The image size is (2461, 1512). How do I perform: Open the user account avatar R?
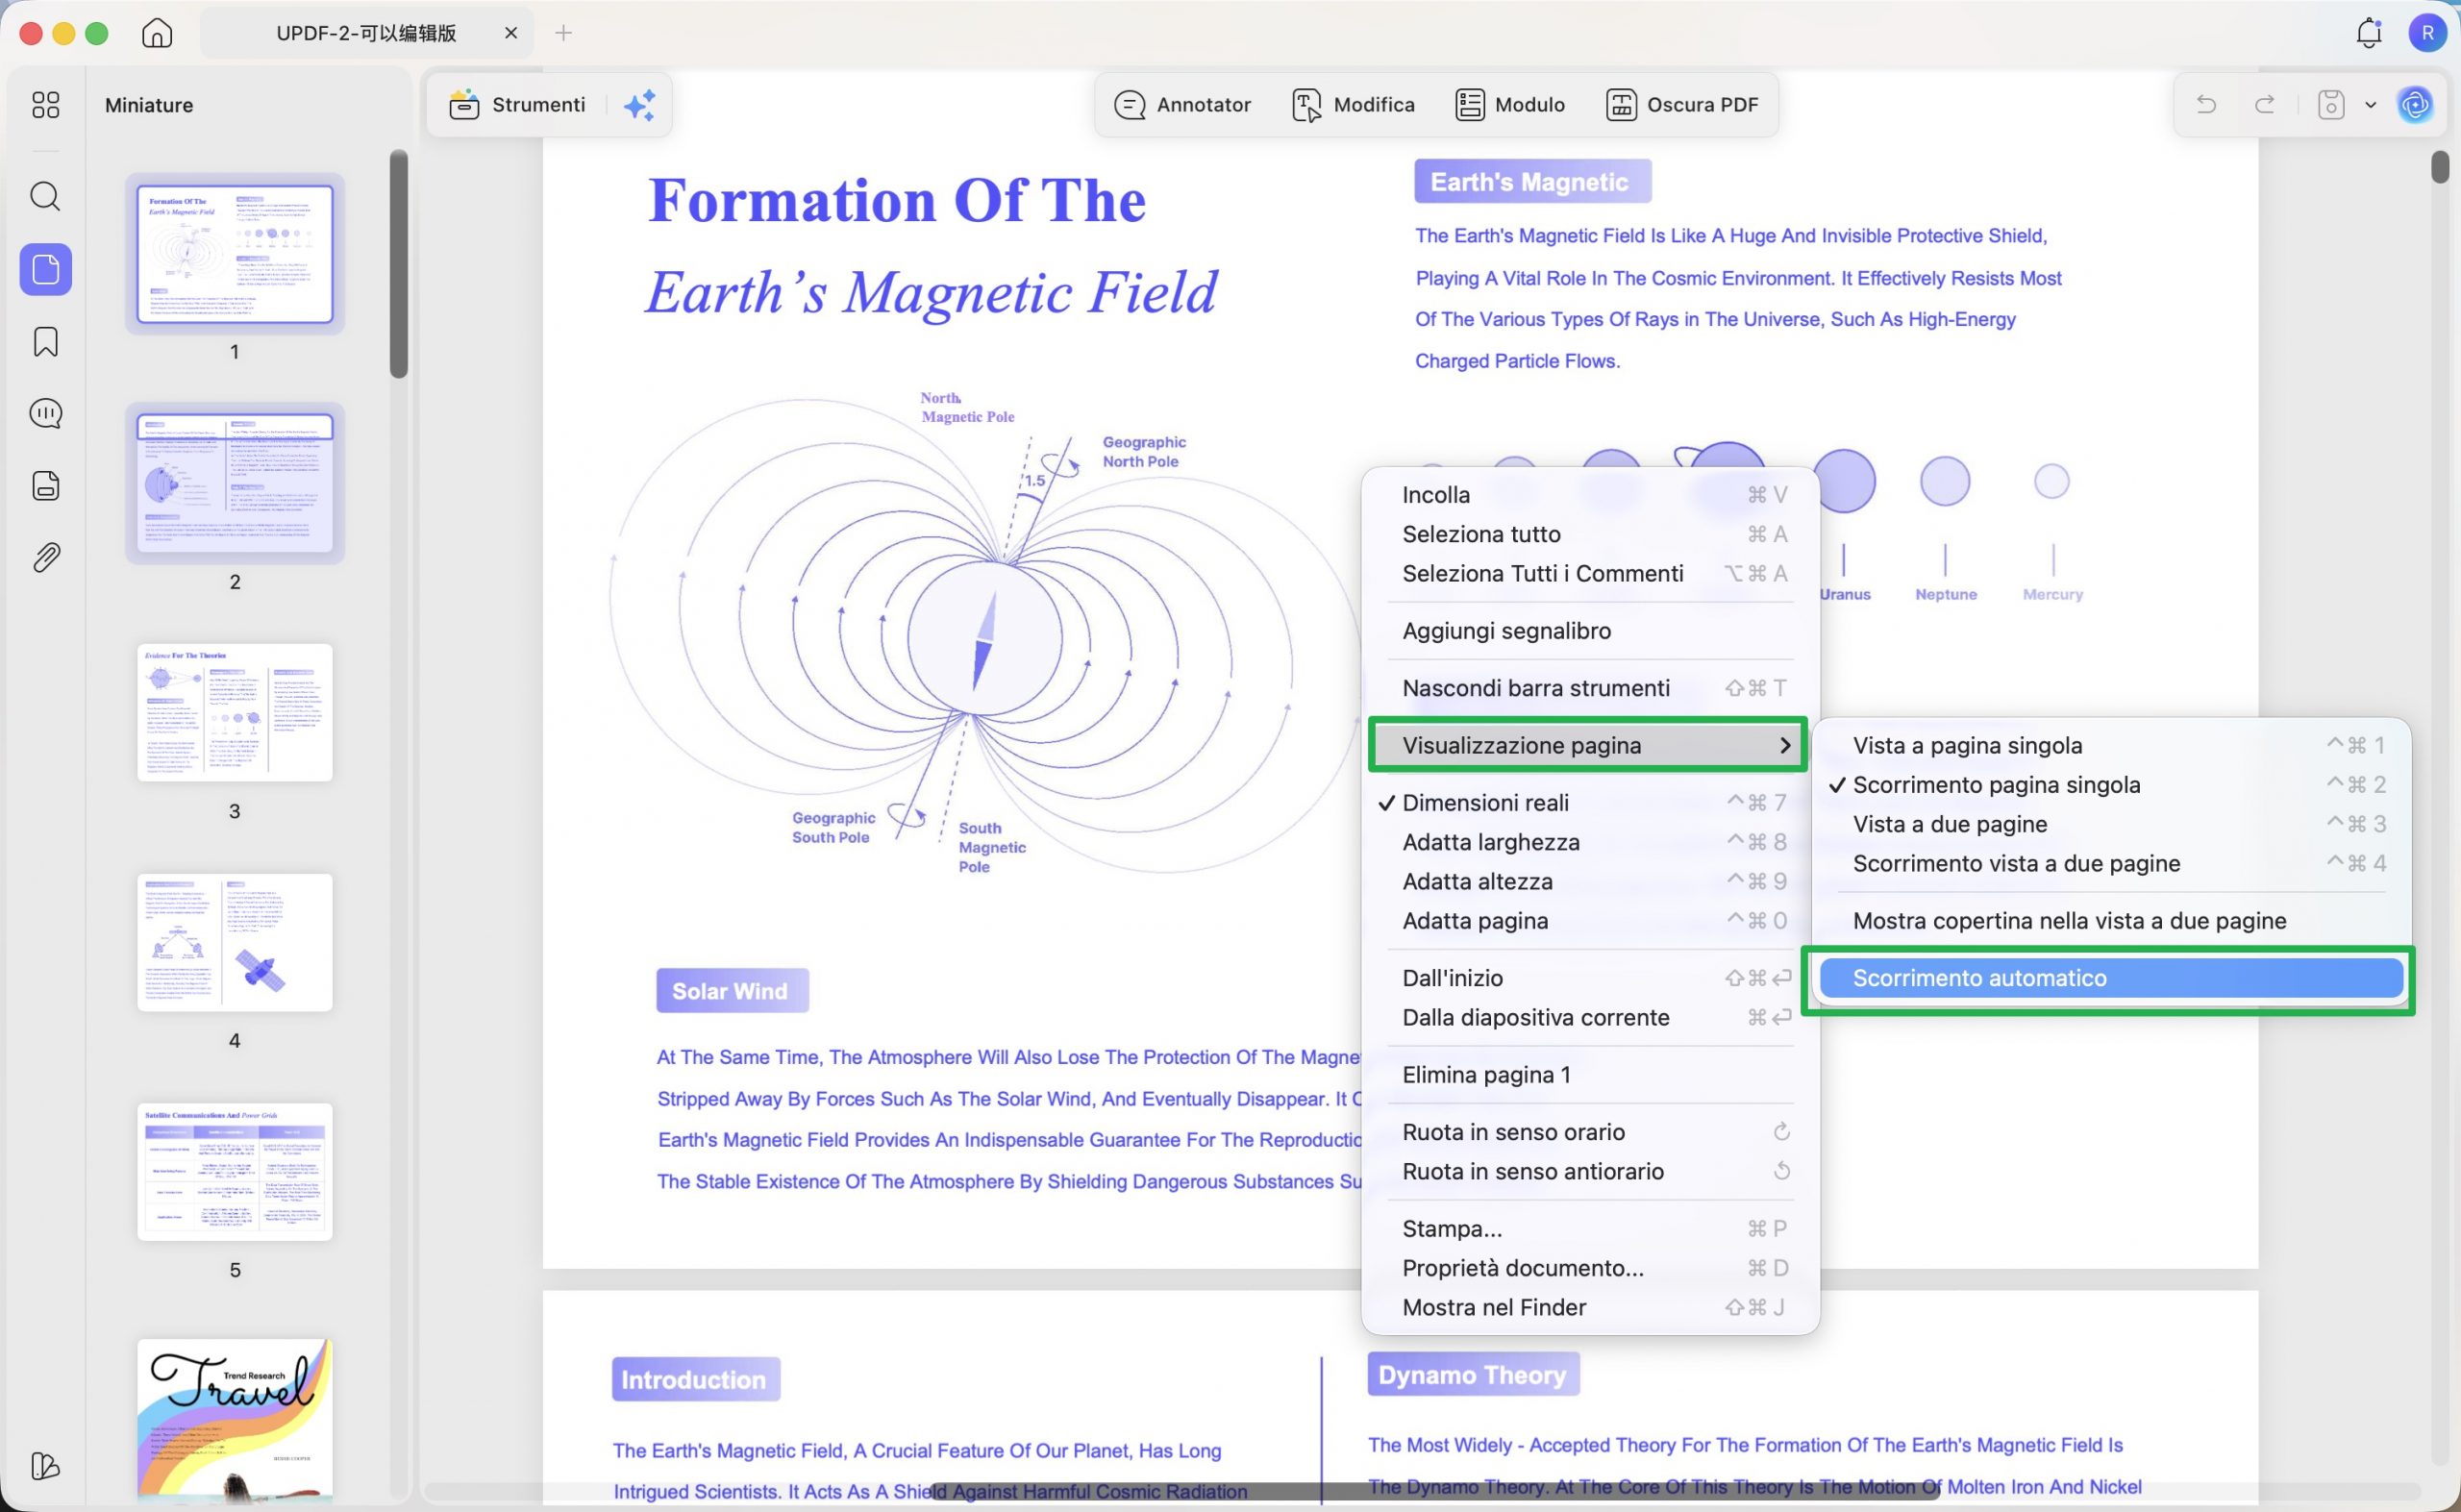point(2427,33)
